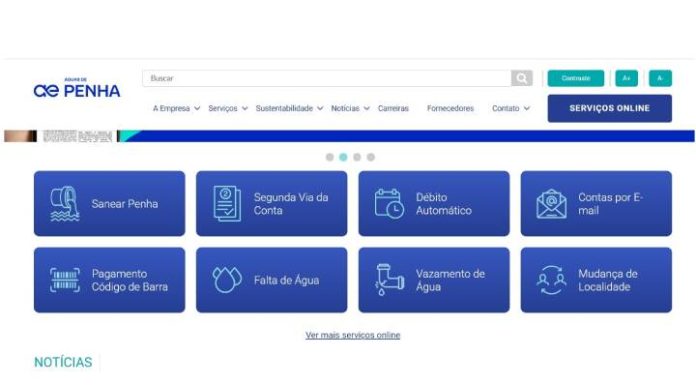Image resolution: width=696 pixels, height=385 pixels.
Task: Click the Contas por E-mail envelope icon
Action: tap(551, 204)
